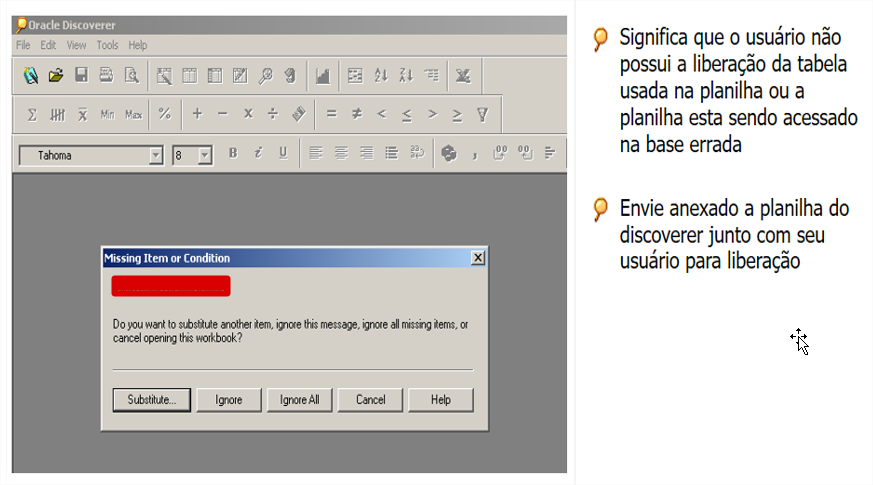Toggle Bold formatting
873x485 pixels.
click(x=233, y=153)
